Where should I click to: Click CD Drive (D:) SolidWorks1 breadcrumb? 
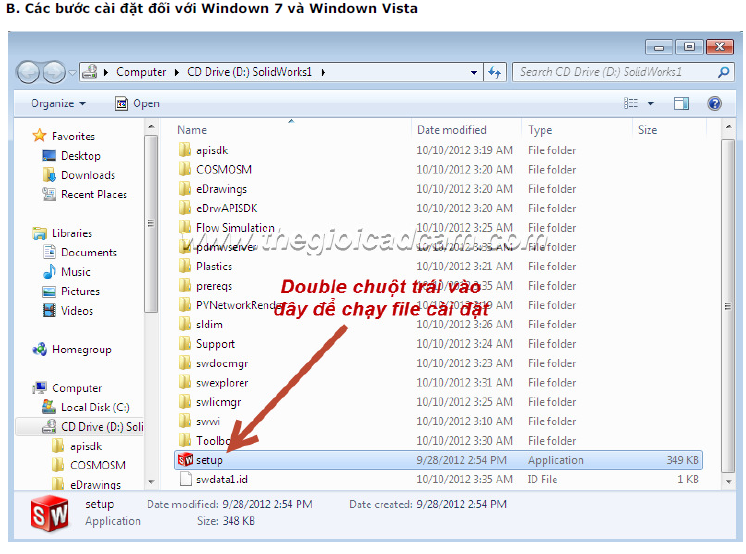tap(249, 72)
